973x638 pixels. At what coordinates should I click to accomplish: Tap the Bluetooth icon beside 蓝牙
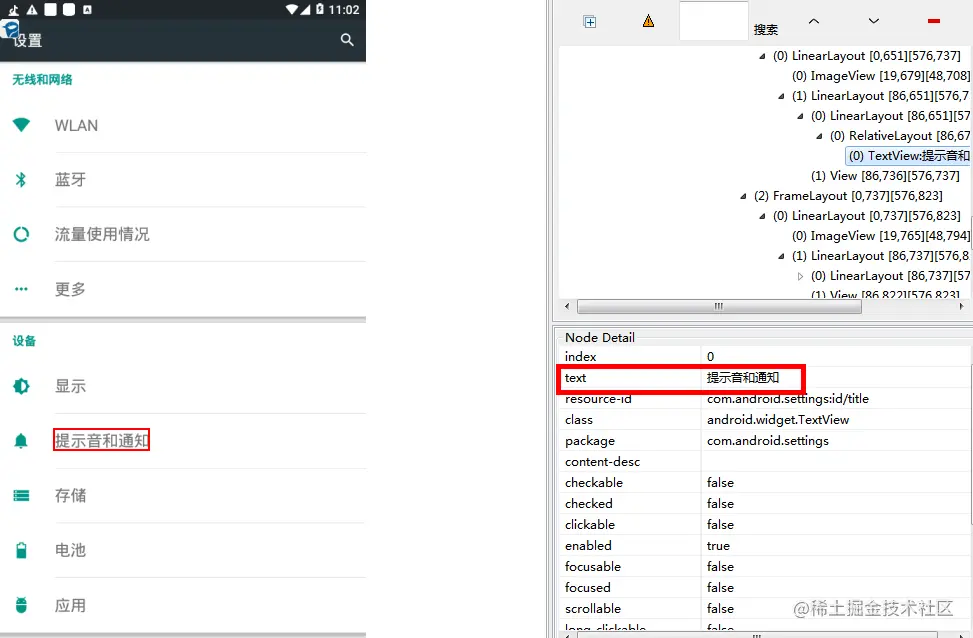tap(21, 179)
